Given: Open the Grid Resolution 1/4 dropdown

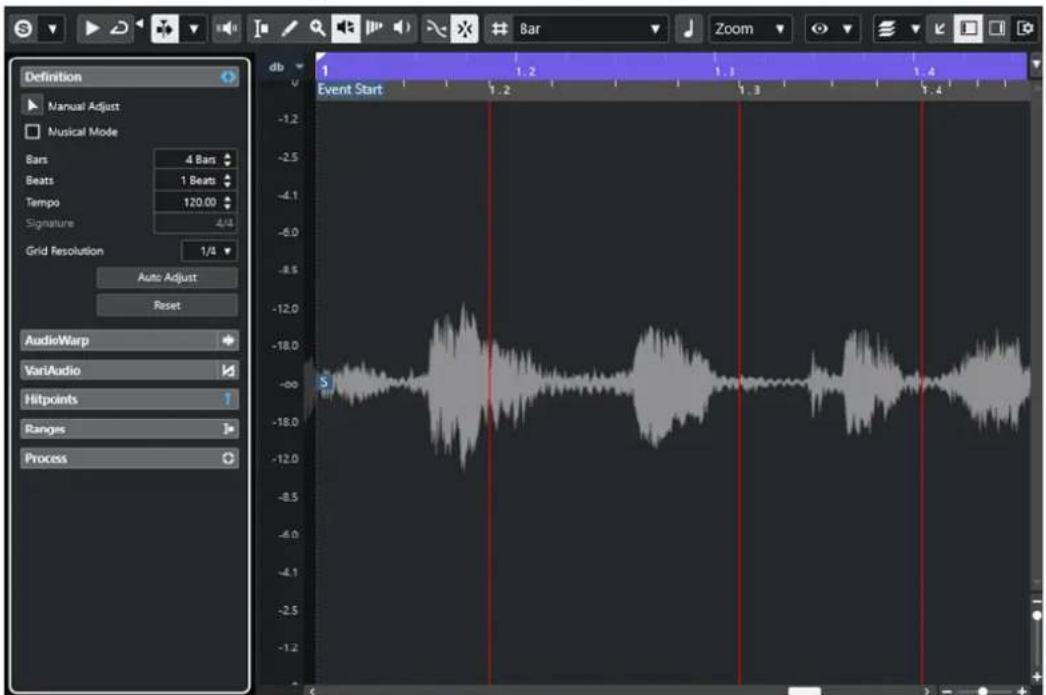Looking at the screenshot, I should [x=209, y=251].
